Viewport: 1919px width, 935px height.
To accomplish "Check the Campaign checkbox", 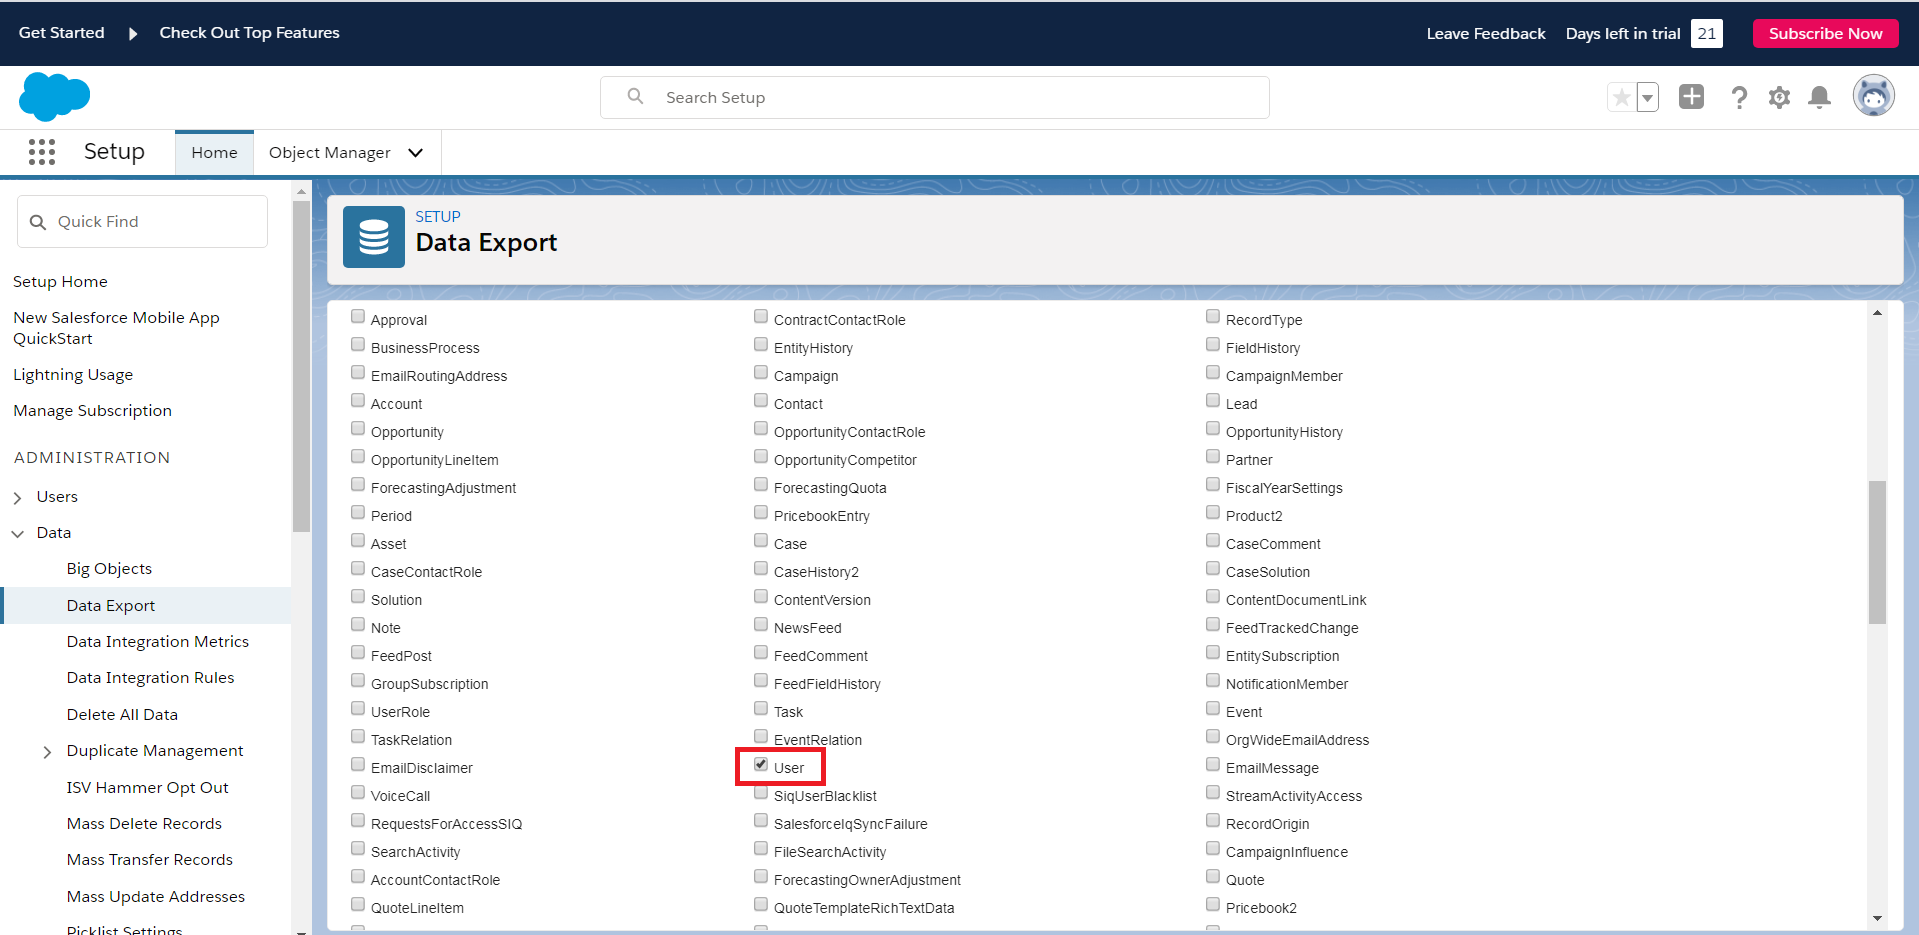I will point(761,373).
